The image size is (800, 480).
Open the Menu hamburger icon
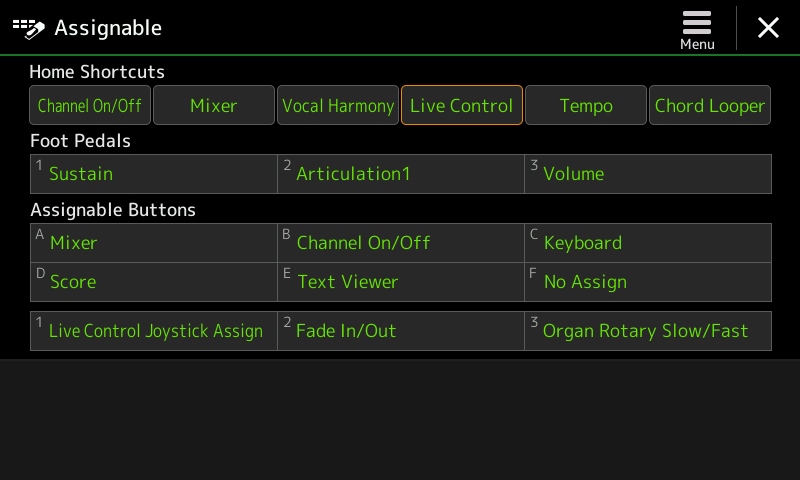point(697,30)
